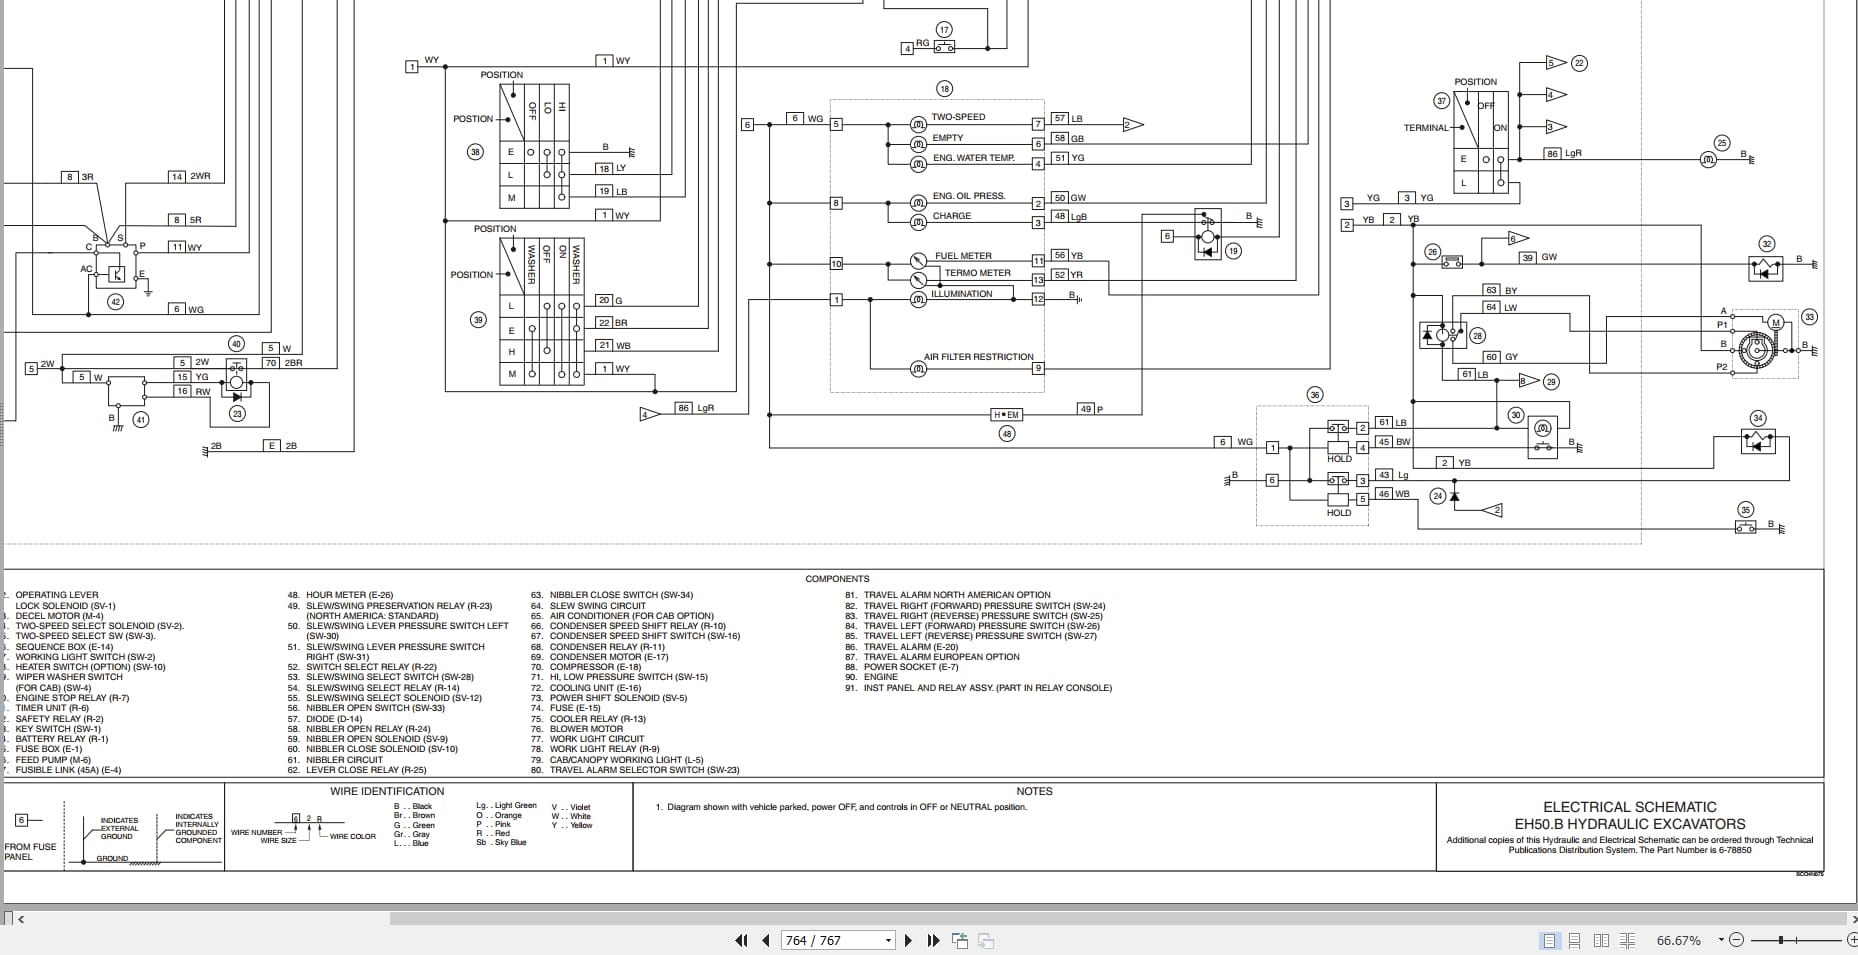This screenshot has width=1858, height=955.
Task: Open the page number dropdown
Action: (888, 941)
